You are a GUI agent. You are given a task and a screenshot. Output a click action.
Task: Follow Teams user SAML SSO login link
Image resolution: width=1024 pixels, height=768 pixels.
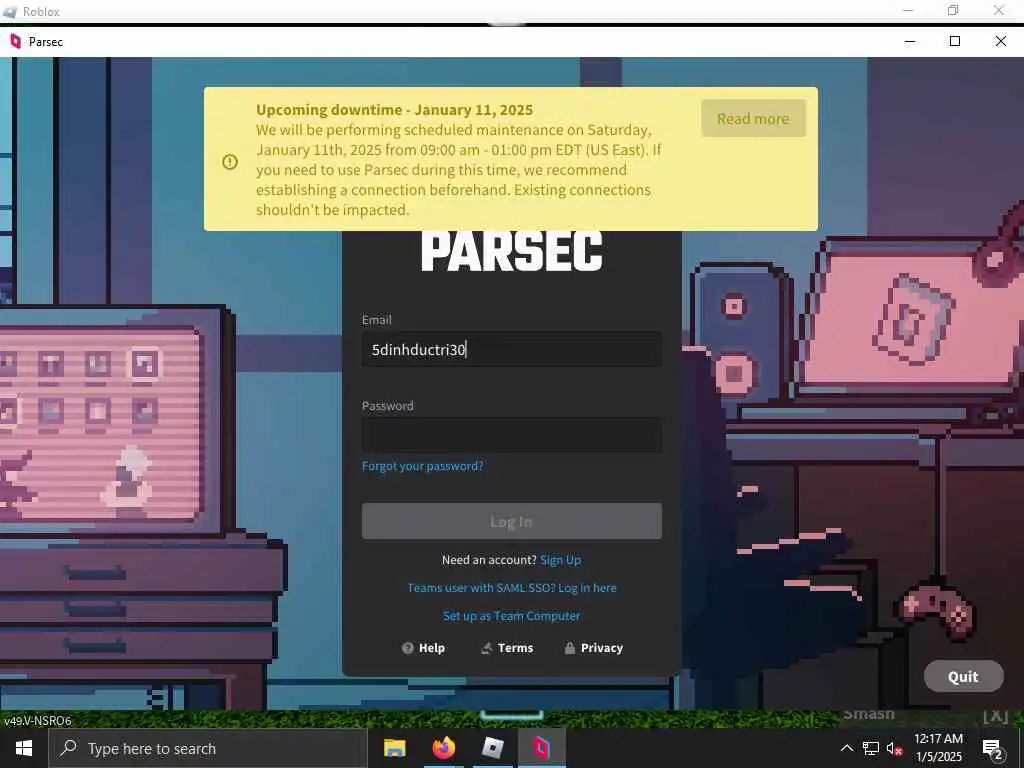[511, 588]
